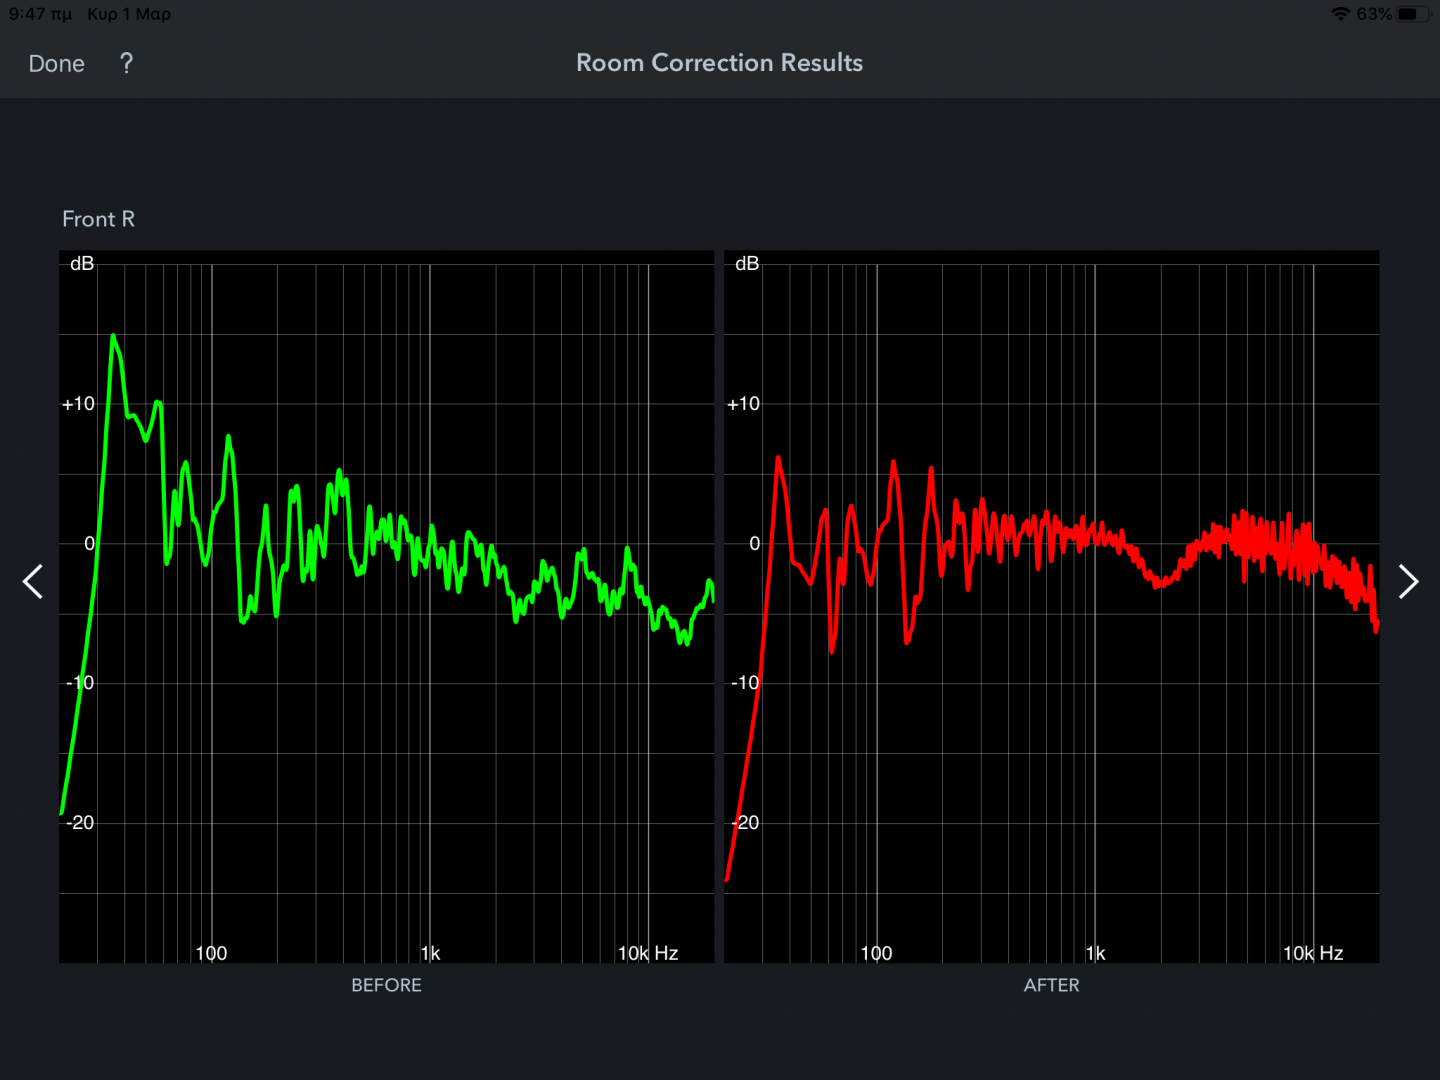Image resolution: width=1440 pixels, height=1080 pixels.
Task: Tap the 10k Hz label on BEFORE graph
Action: 648,953
